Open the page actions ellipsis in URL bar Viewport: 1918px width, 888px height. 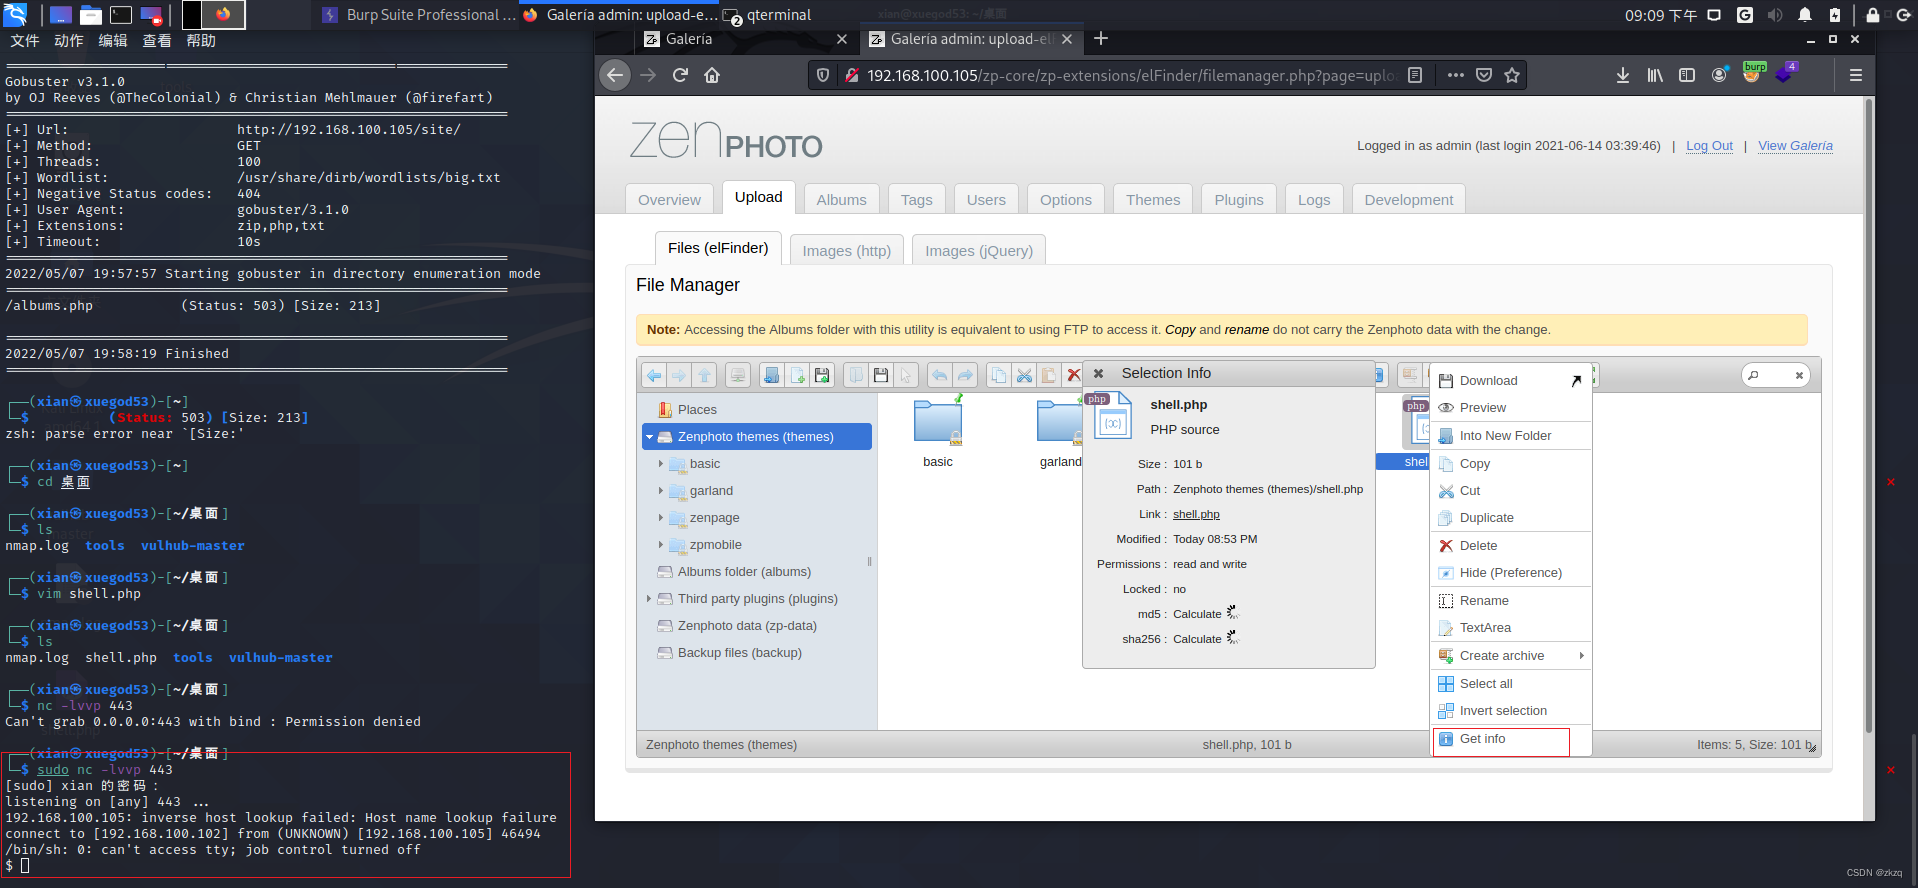point(1455,75)
